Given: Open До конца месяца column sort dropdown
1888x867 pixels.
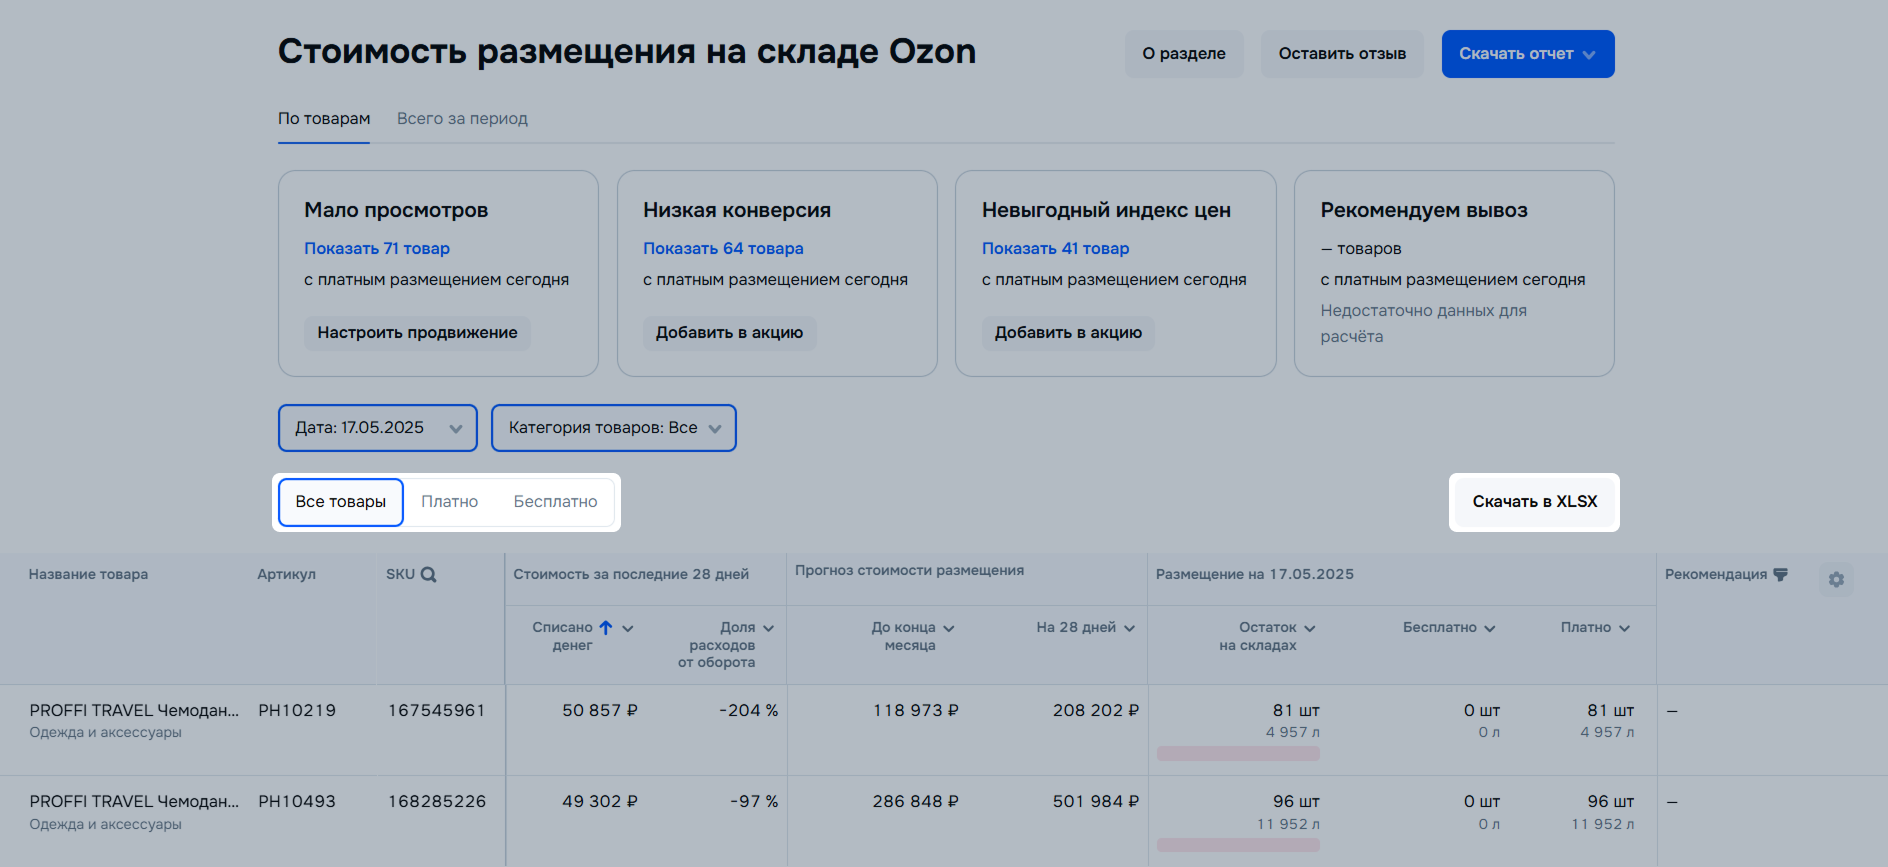Looking at the screenshot, I should click(x=948, y=628).
